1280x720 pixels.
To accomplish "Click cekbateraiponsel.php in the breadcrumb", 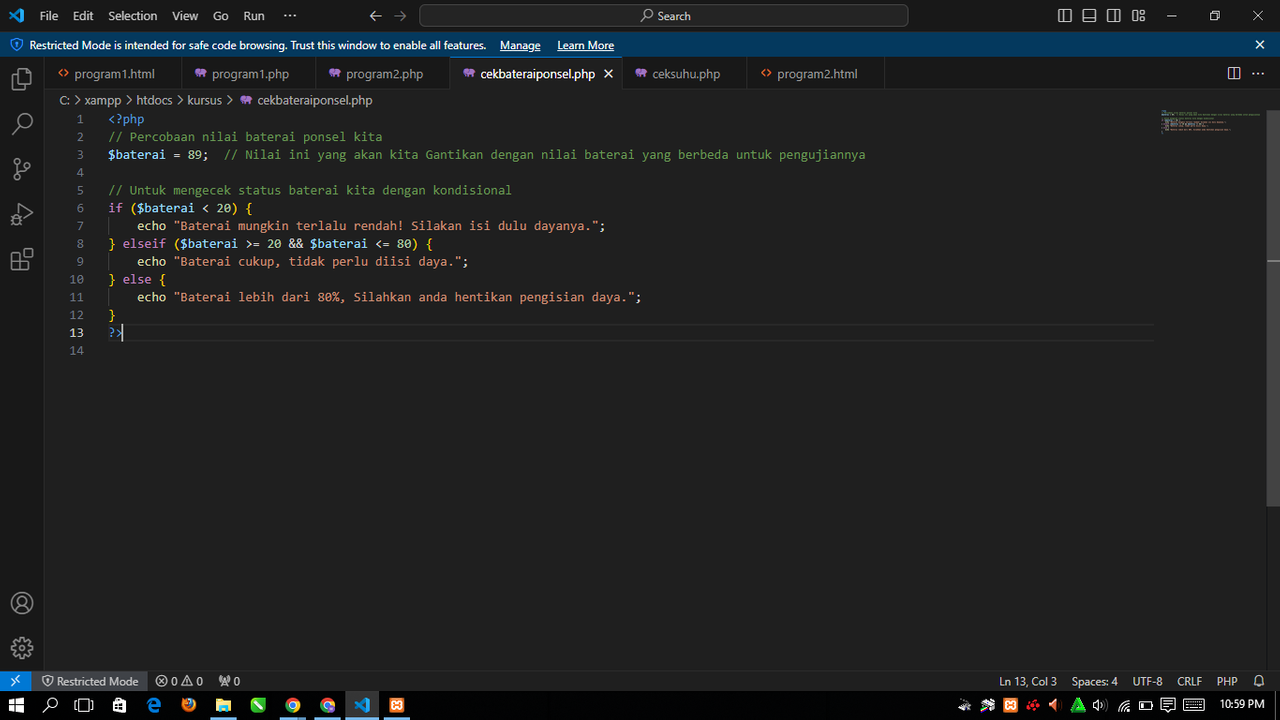I will (x=314, y=100).
